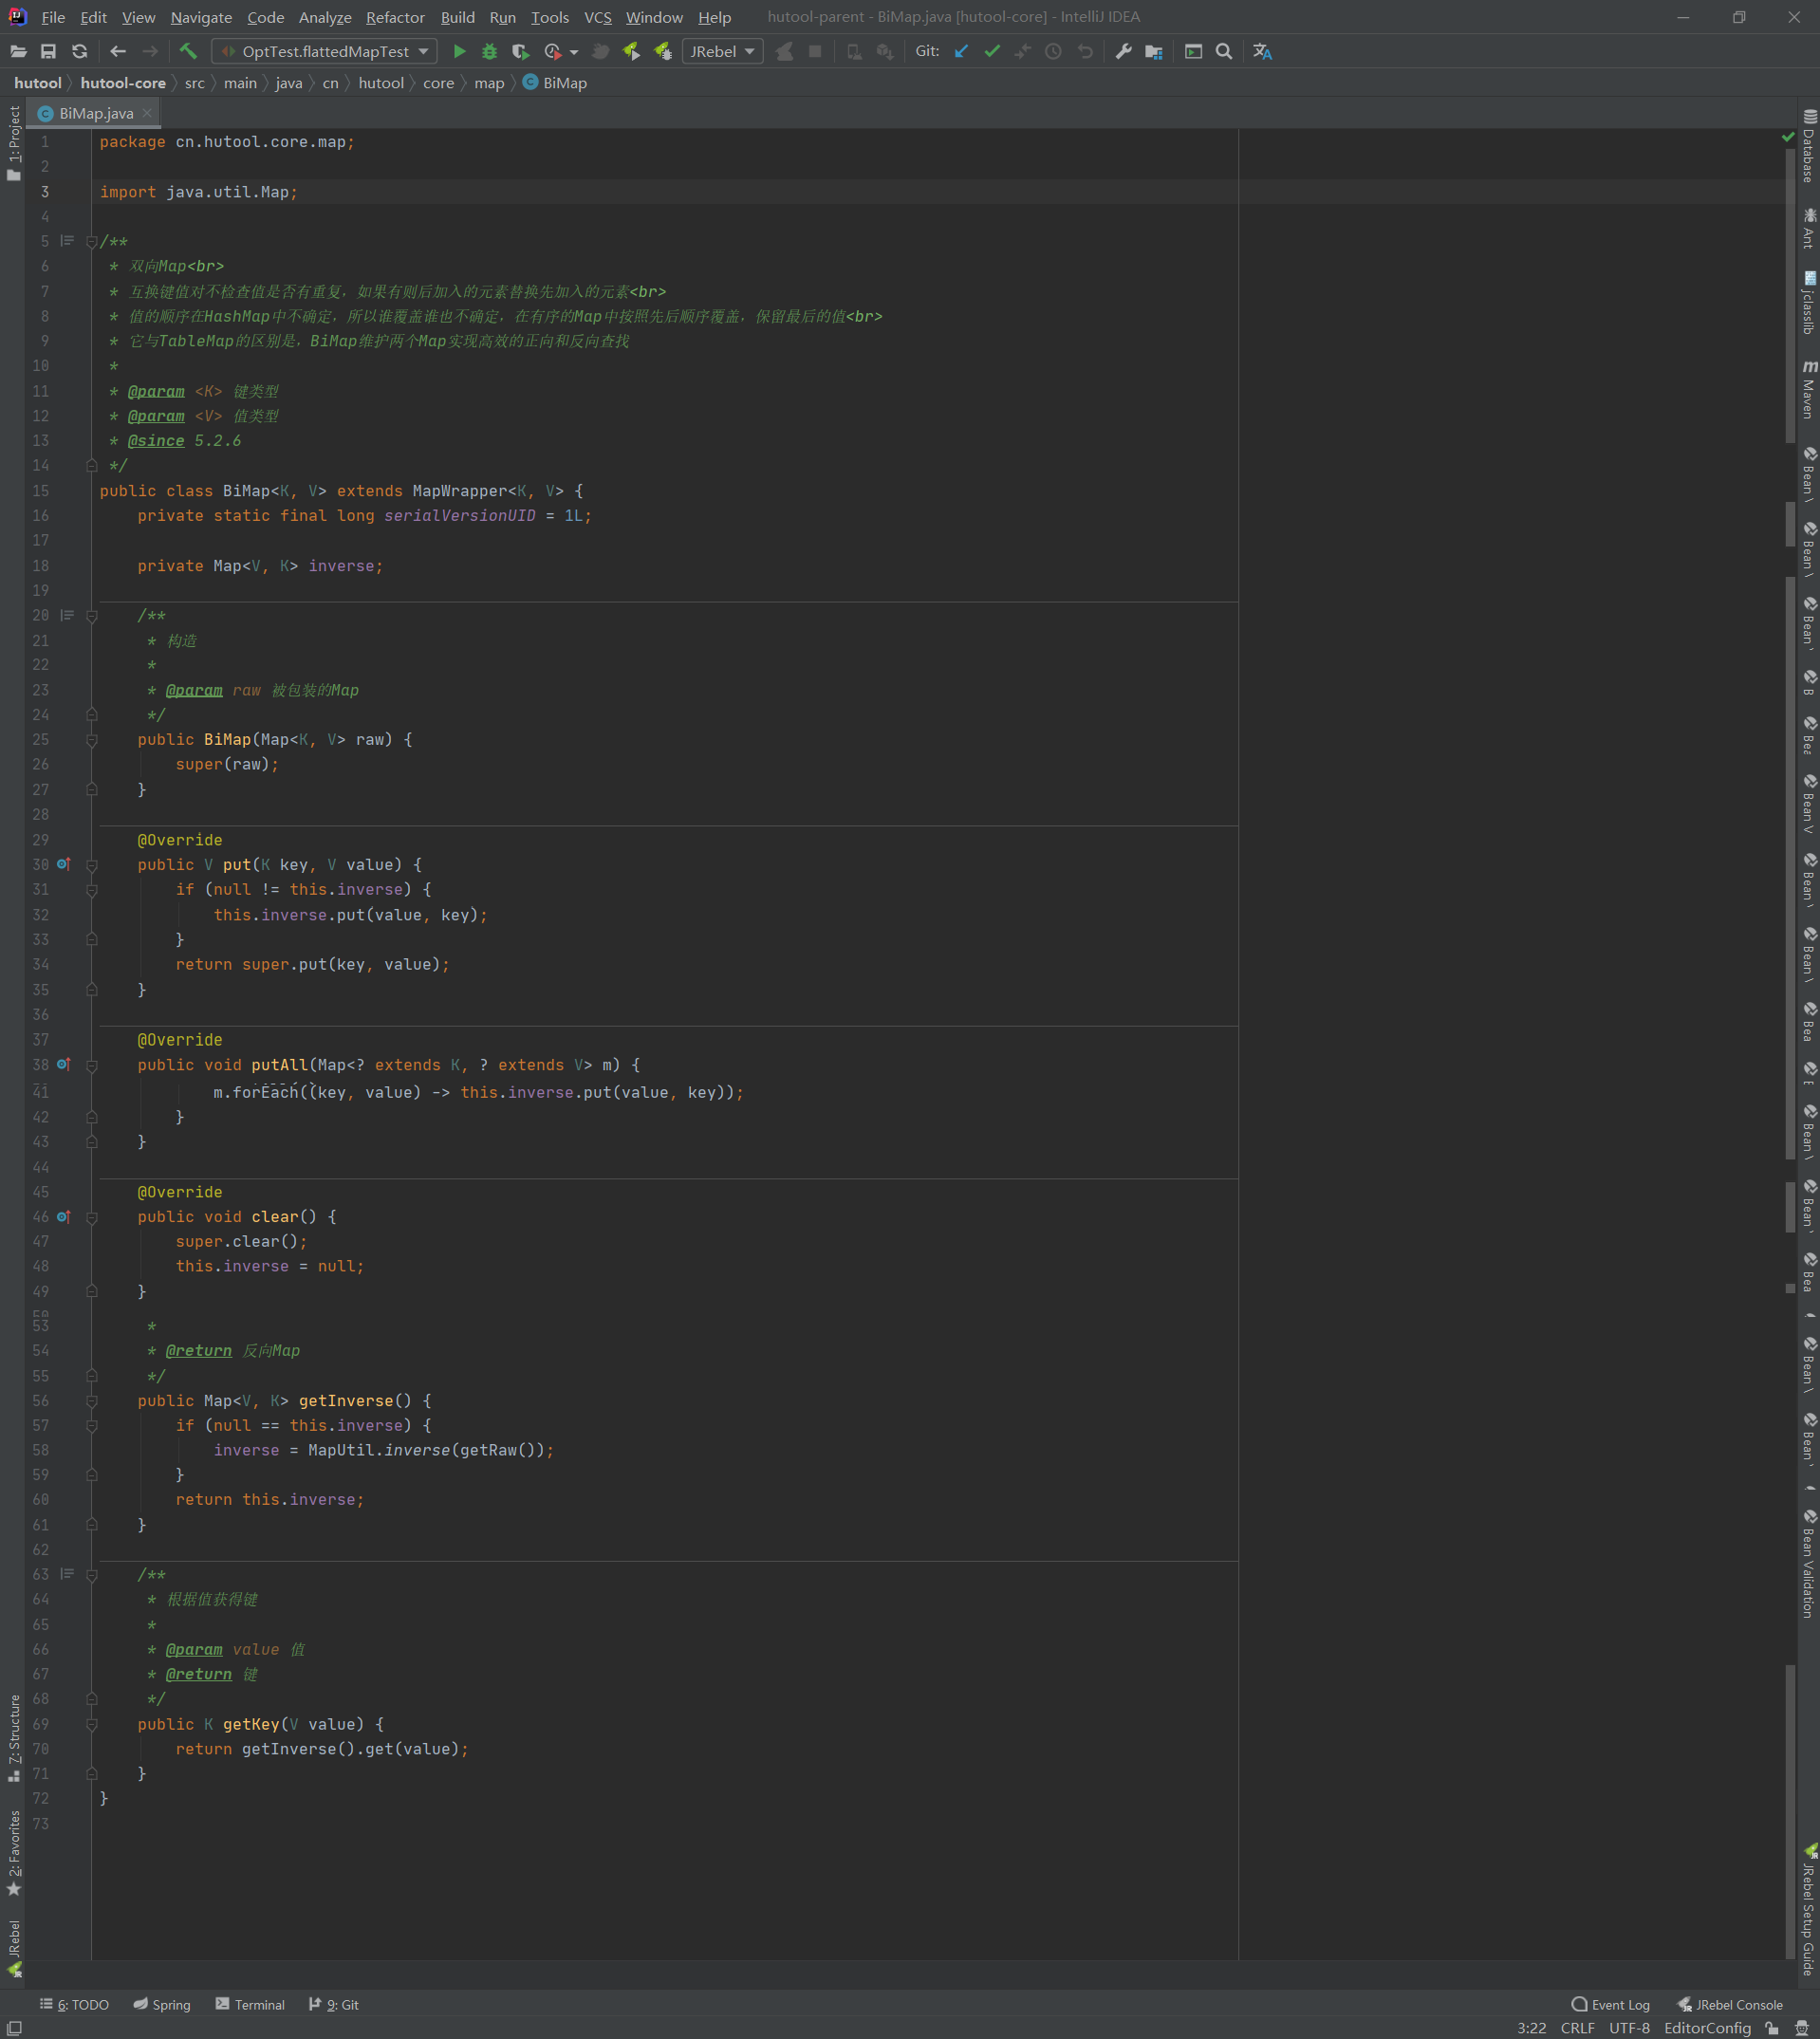Open the Database side panel

coord(1809,145)
